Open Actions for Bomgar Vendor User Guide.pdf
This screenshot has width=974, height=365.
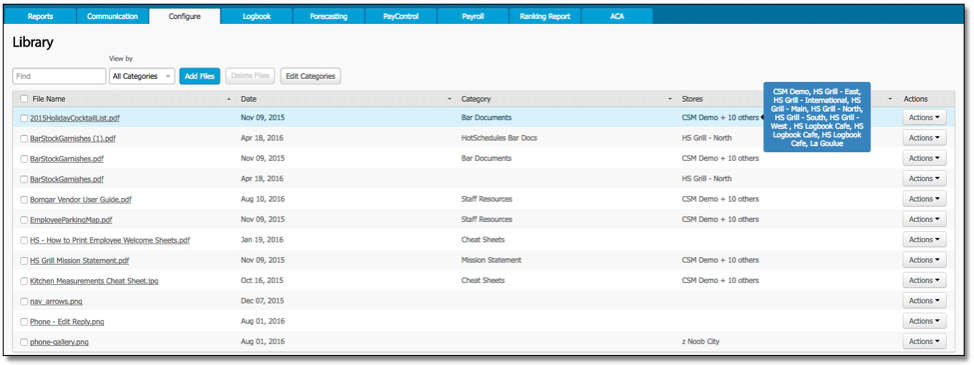[924, 199]
